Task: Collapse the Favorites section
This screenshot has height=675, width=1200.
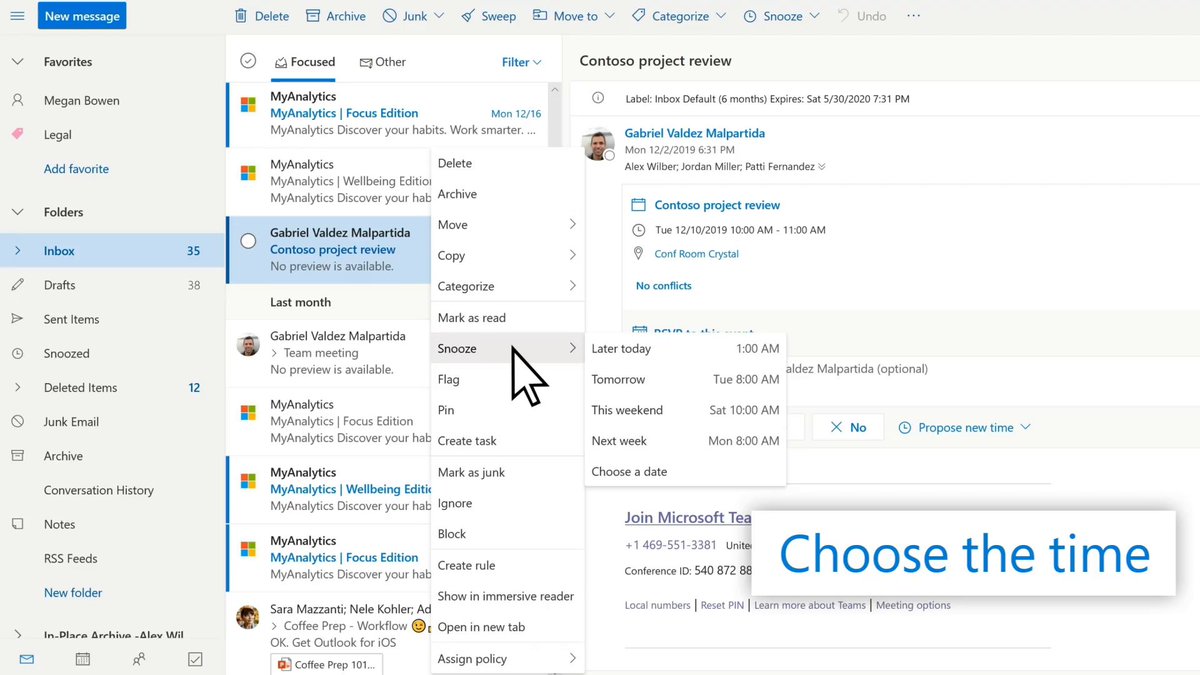Action: coord(17,62)
